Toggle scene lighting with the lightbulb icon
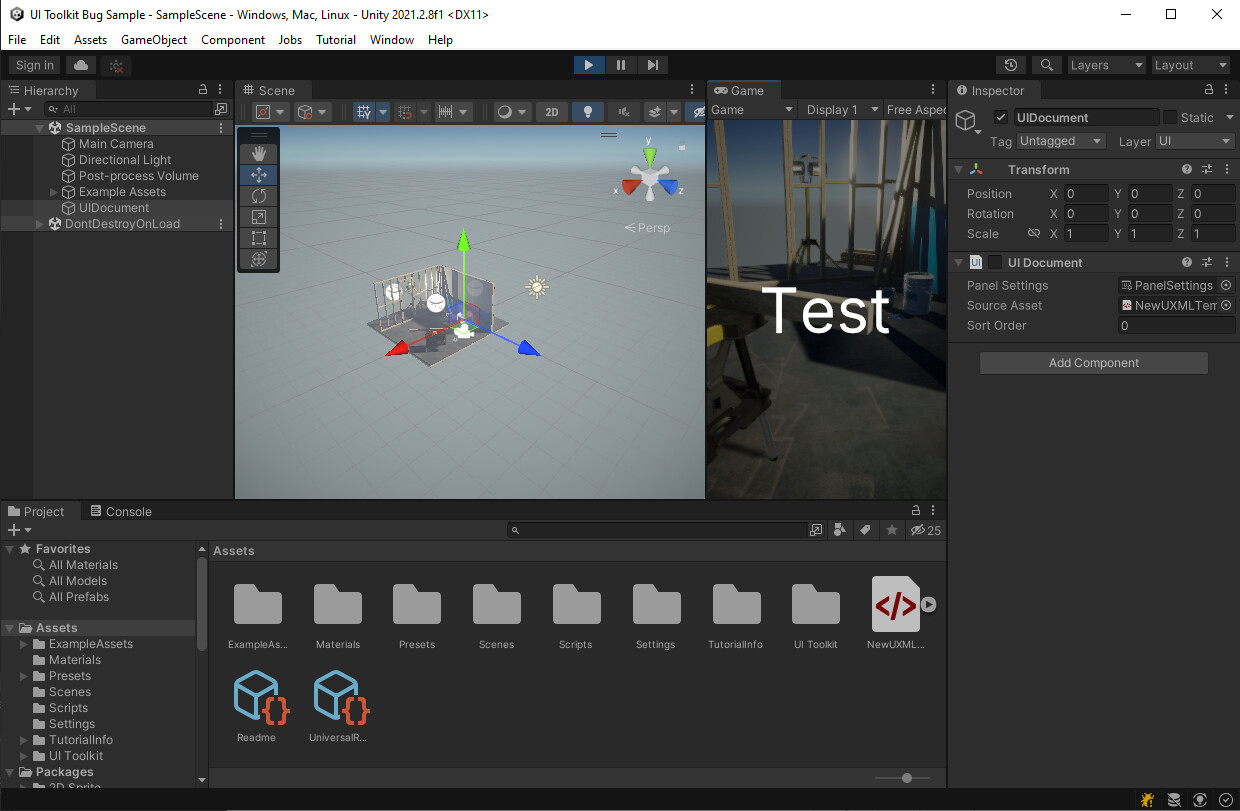The width and height of the screenshot is (1240, 811). (588, 111)
